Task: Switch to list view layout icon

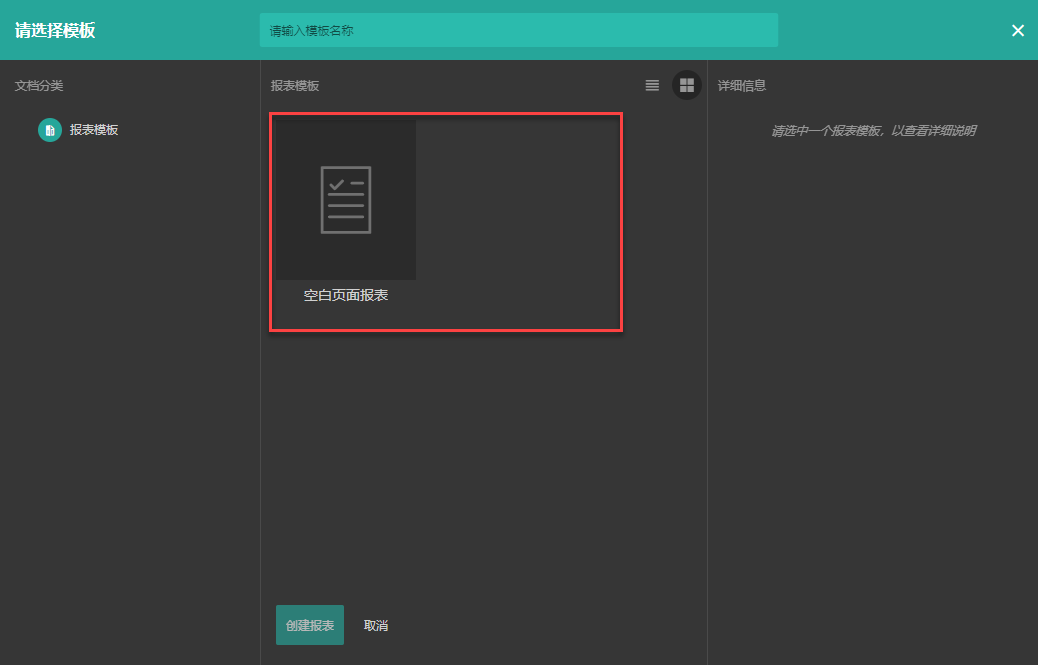Action: coord(652,85)
